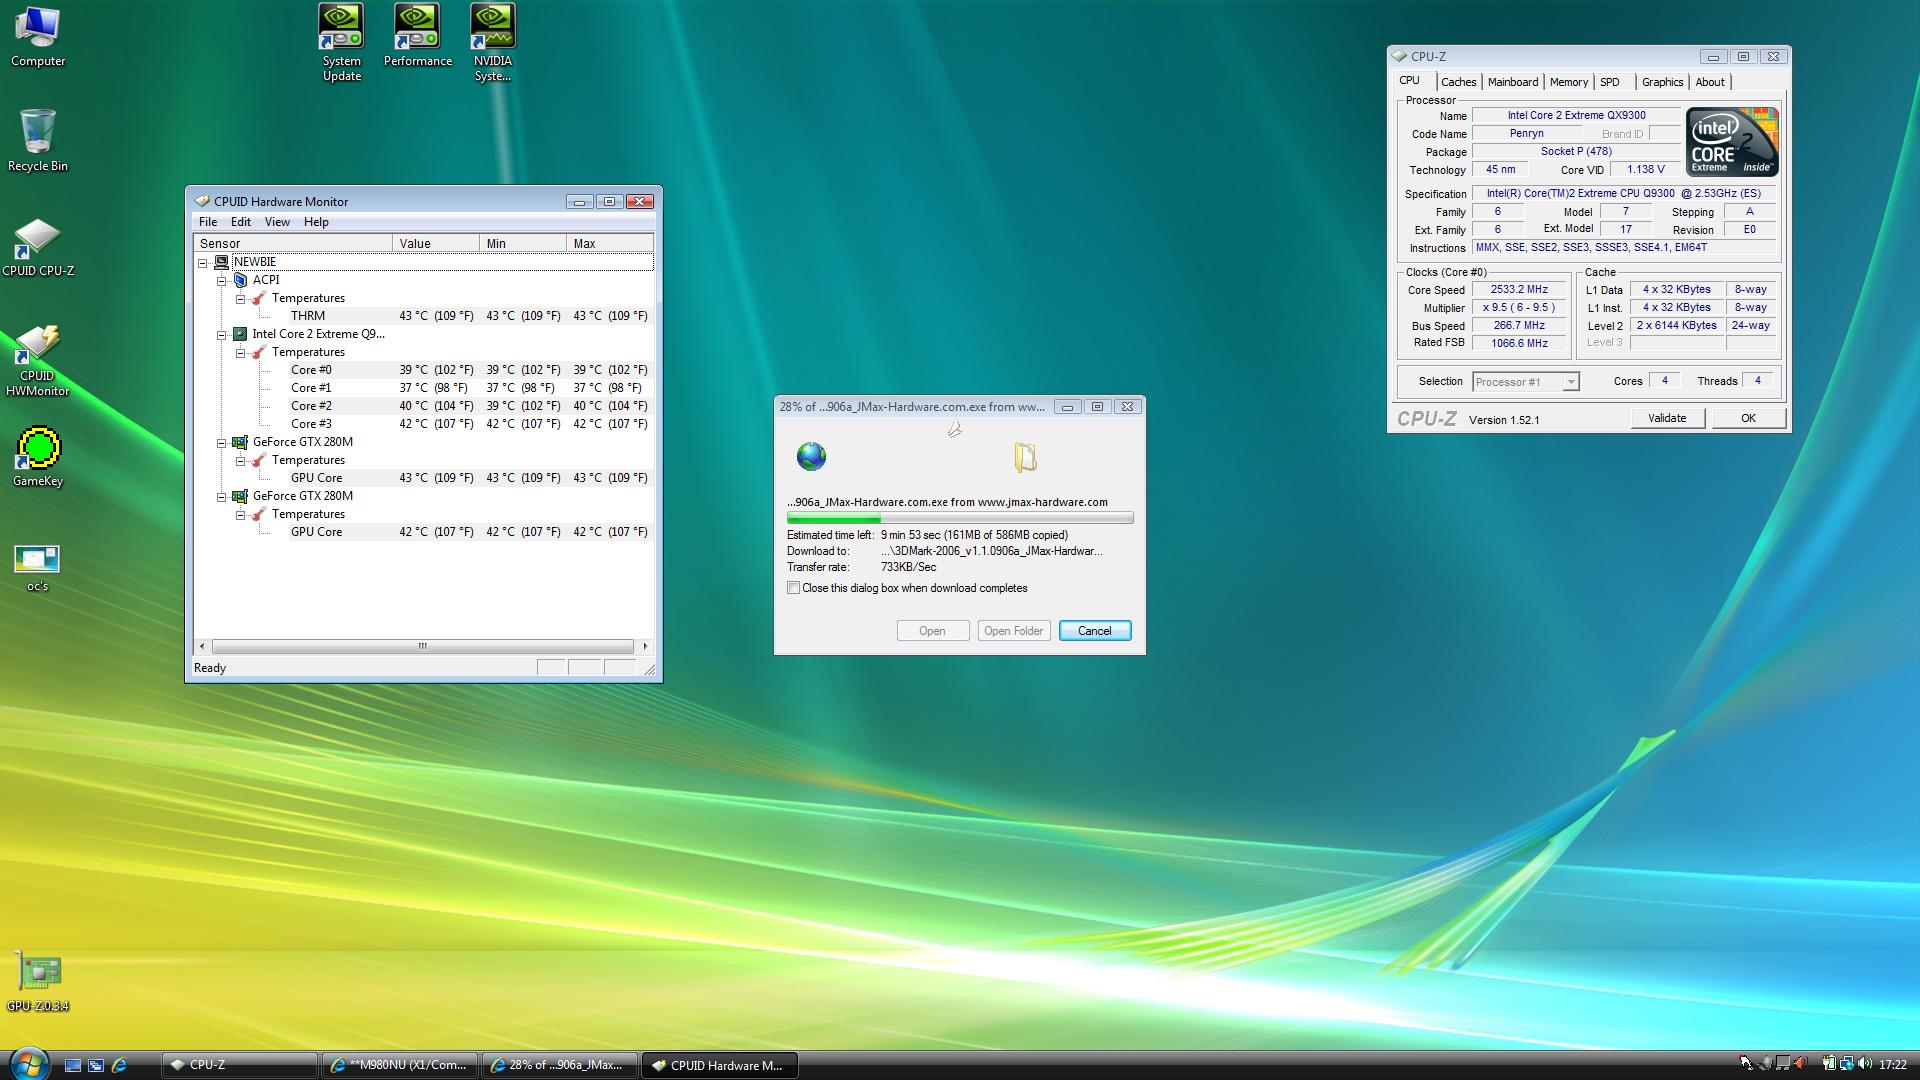Viewport: 1920px width, 1080px height.
Task: Collapse the Intel Core 2 Extreme node
Action: [222, 335]
